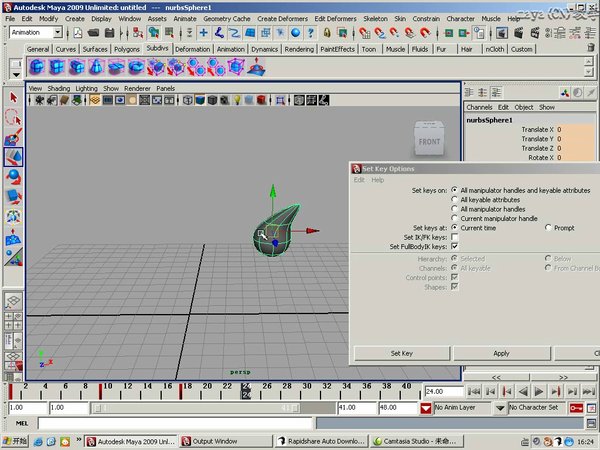This screenshot has height=450, width=600.
Task: Open Edit menu in Set Key Options
Action: [359, 180]
